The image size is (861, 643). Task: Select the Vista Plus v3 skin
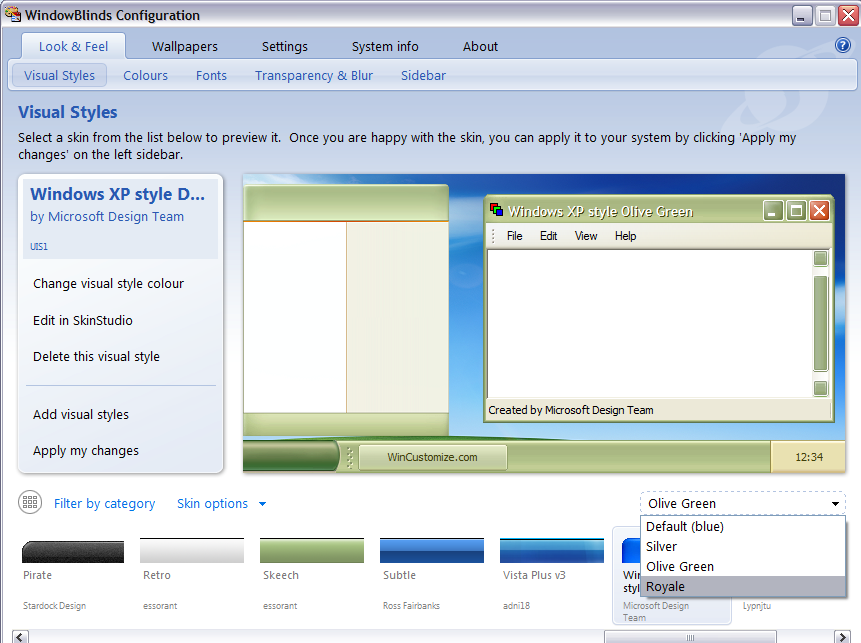551,551
